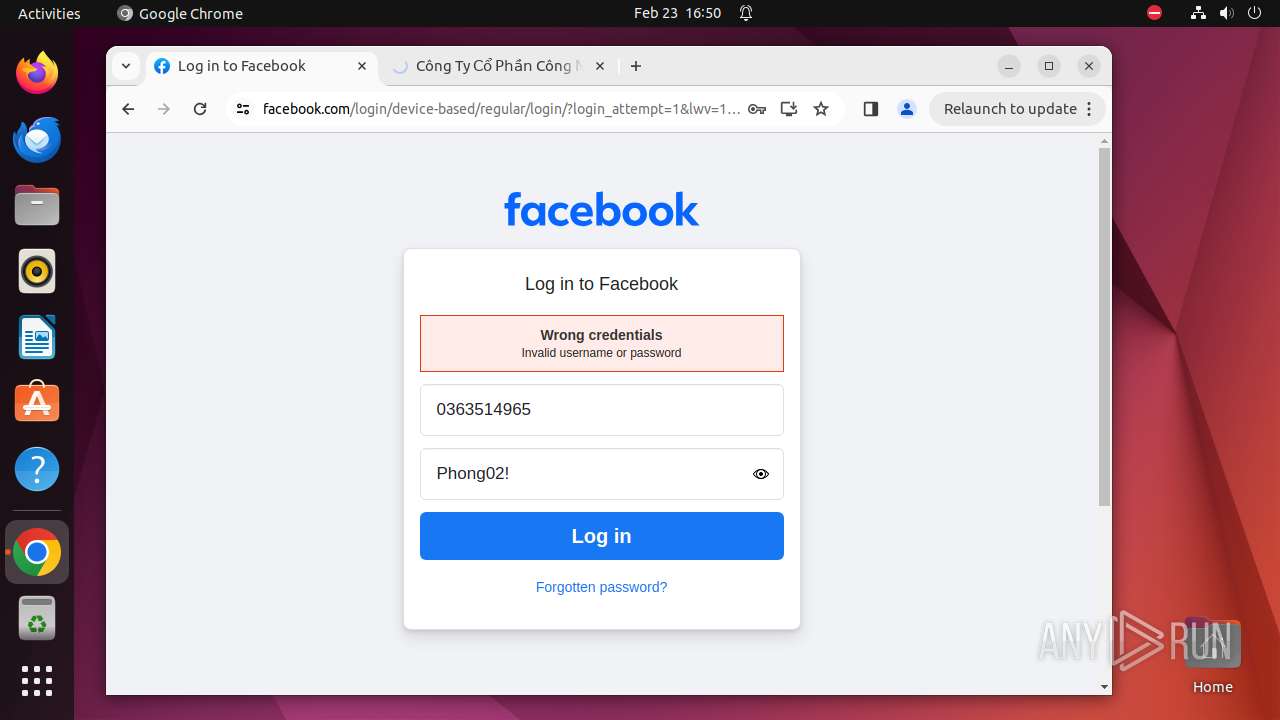
Task: Launch Thunderbird mail from the dock
Action: [x=37, y=139]
